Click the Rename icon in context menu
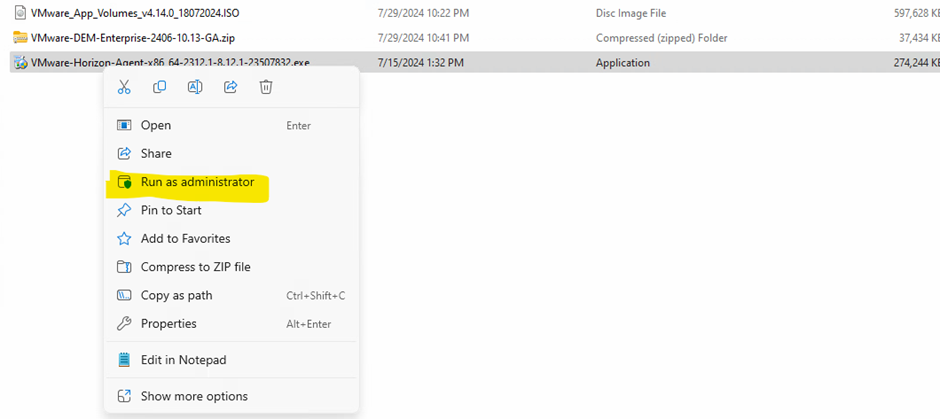Viewport: 940px width, 419px height. (195, 87)
